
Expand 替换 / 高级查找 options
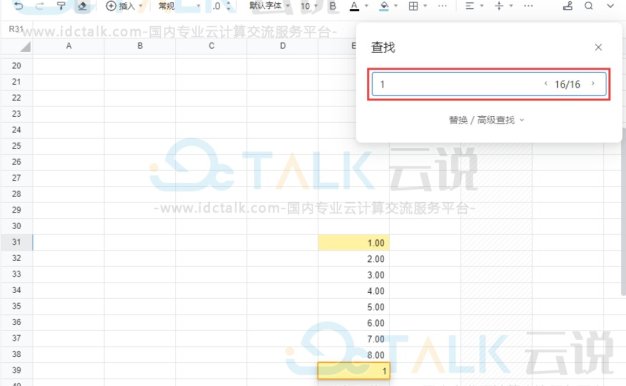pyautogui.click(x=486, y=120)
